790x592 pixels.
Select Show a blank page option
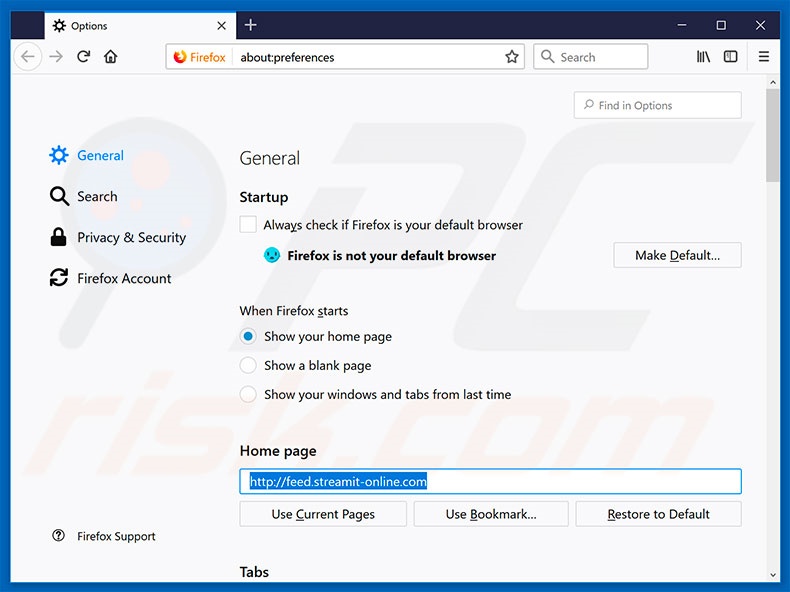click(x=248, y=366)
